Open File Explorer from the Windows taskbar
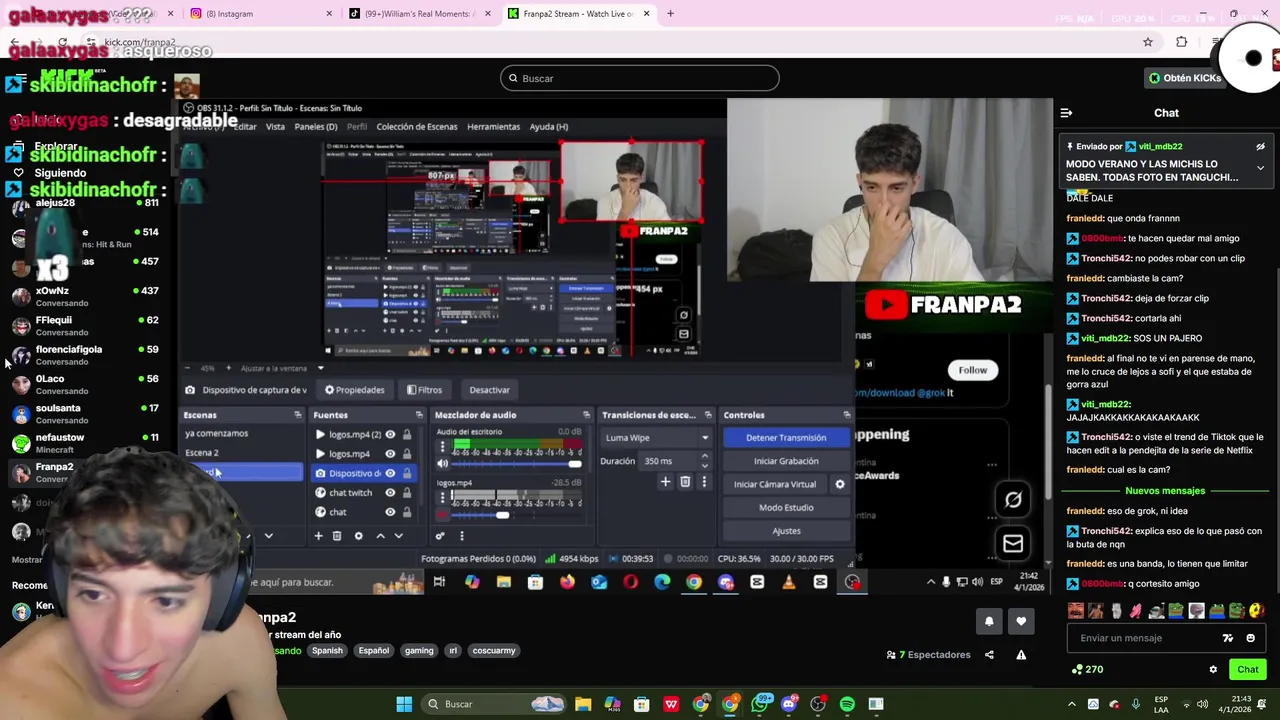This screenshot has height=720, width=1280. coord(583,704)
